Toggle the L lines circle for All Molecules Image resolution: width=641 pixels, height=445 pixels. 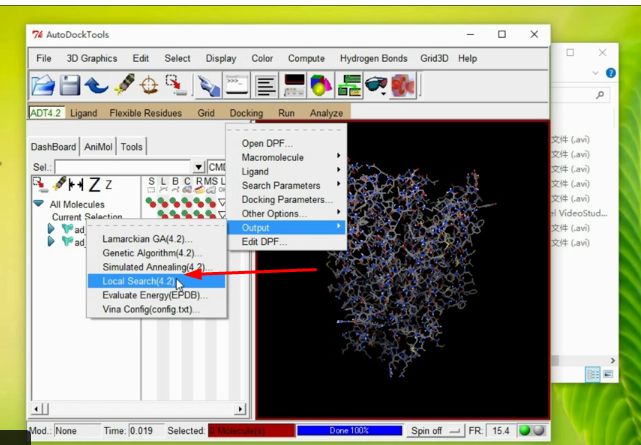coord(161,201)
